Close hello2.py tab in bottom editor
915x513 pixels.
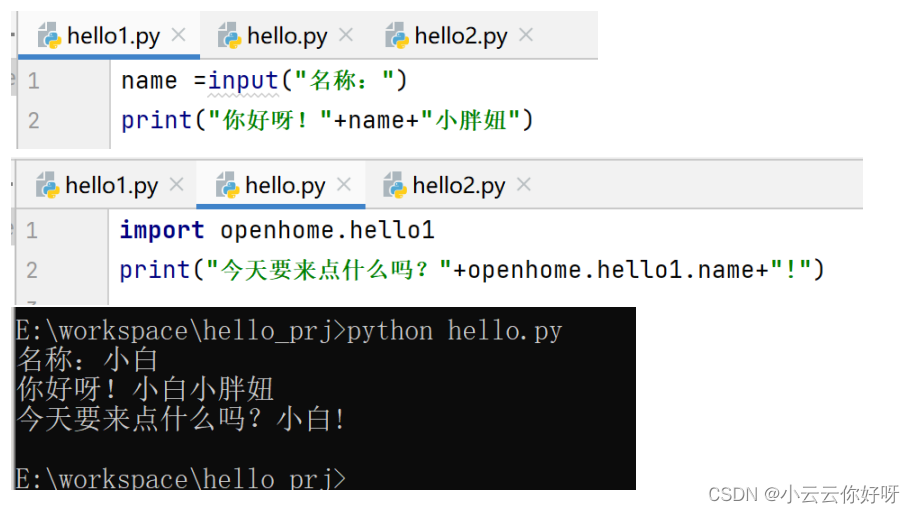tap(524, 185)
